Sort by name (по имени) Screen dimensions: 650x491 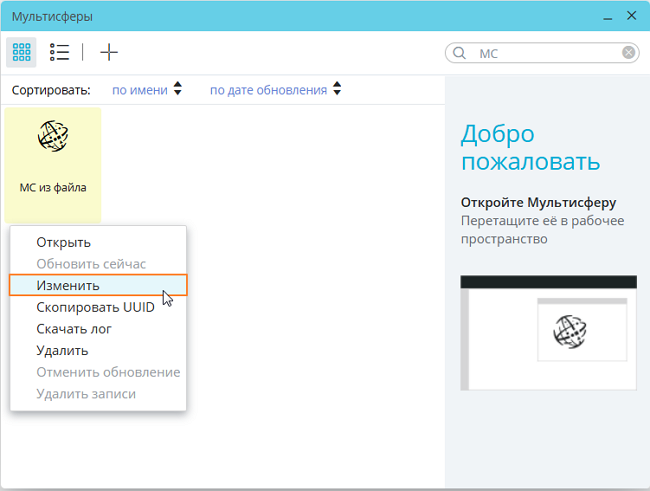tap(140, 90)
